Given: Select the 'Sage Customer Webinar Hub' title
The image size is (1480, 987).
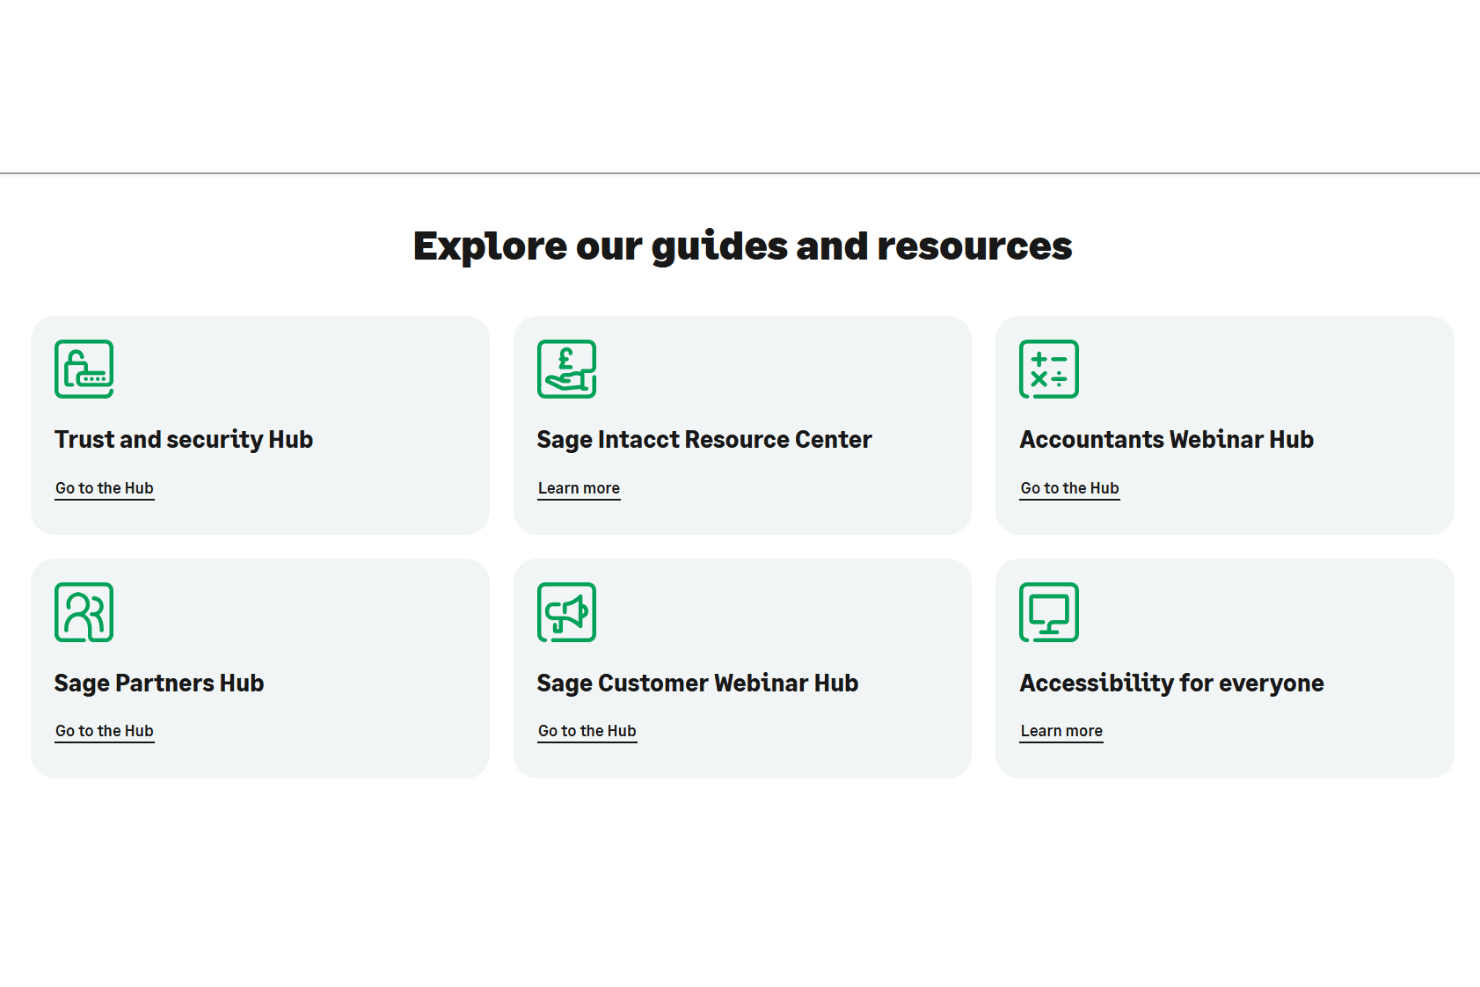Looking at the screenshot, I should tap(697, 683).
